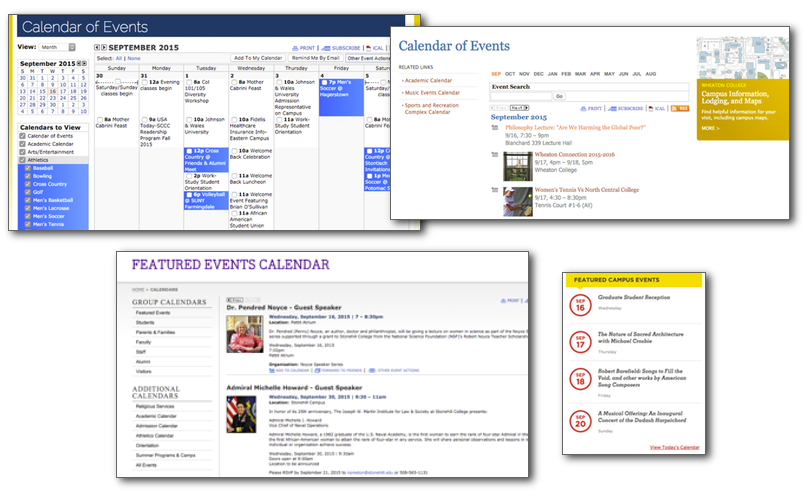
Task: Open Parents & Families group calendar
Action: click(155, 332)
